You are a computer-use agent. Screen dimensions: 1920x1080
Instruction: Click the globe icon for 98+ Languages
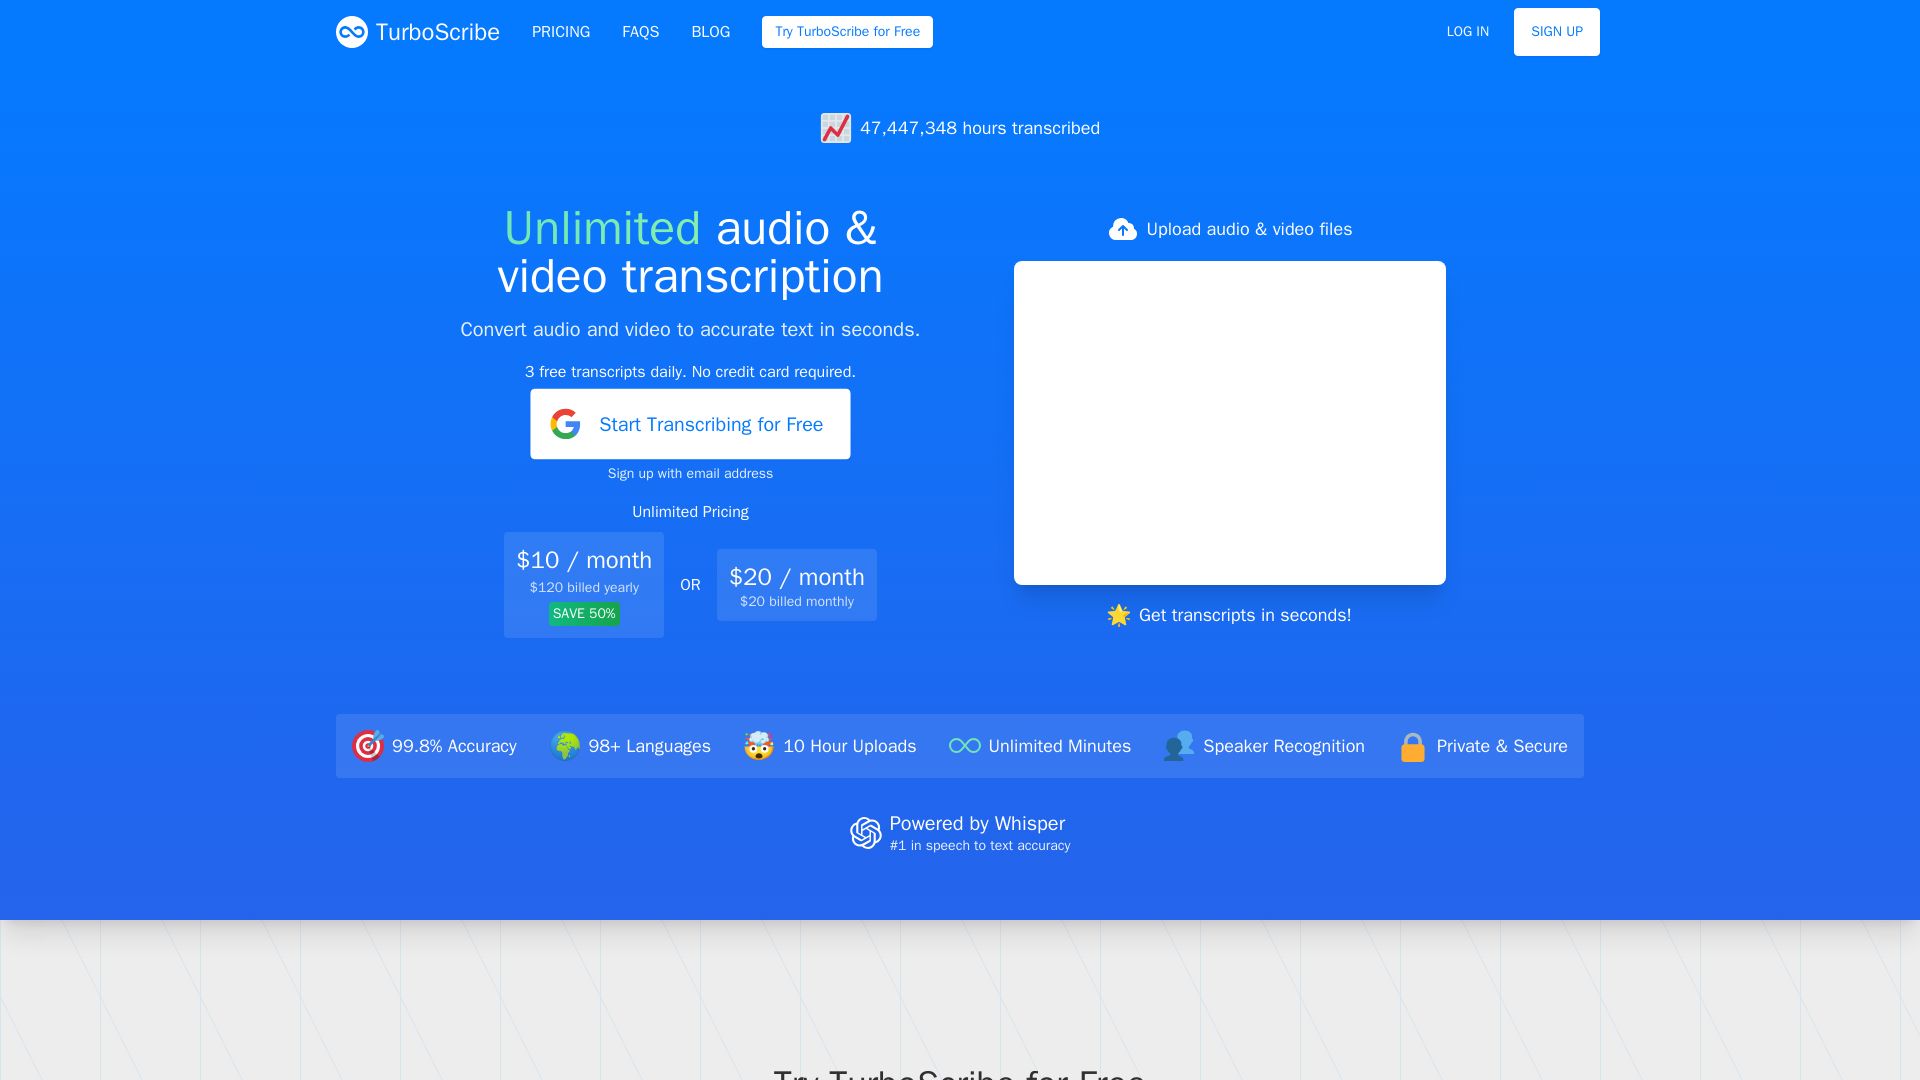[565, 746]
